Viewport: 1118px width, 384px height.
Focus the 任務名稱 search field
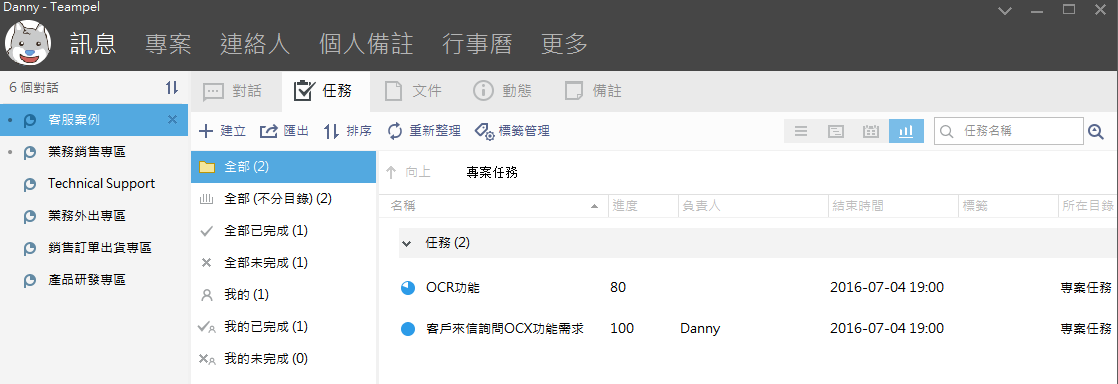[1009, 131]
